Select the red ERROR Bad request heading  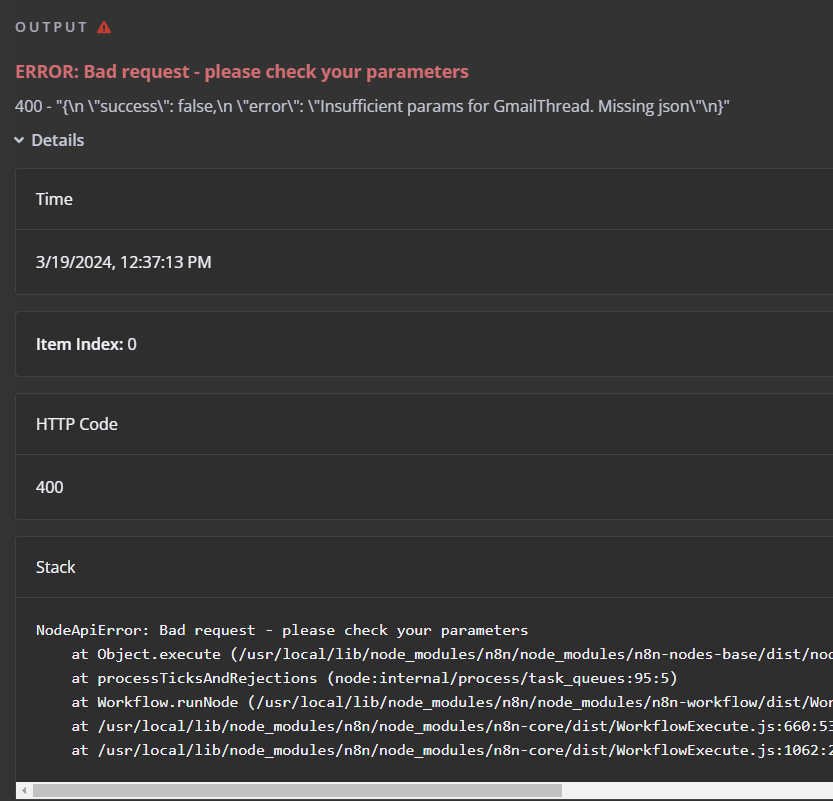pos(242,72)
